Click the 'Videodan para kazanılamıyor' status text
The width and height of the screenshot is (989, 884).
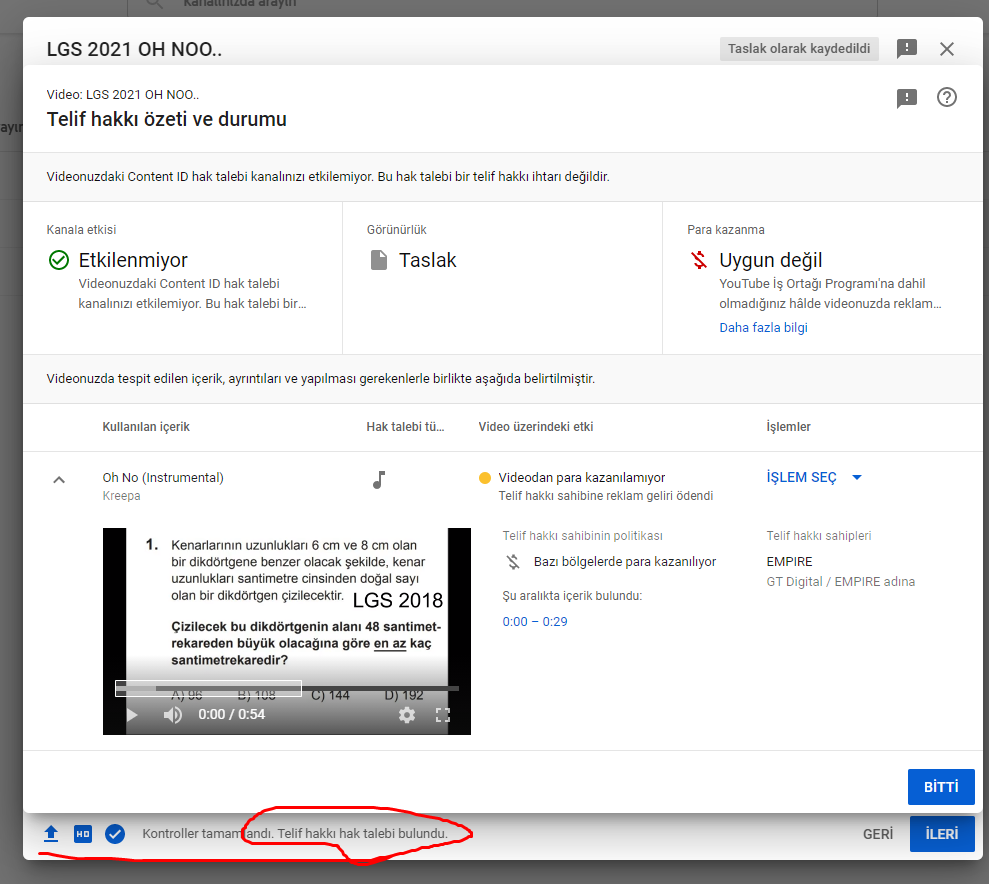(582, 477)
